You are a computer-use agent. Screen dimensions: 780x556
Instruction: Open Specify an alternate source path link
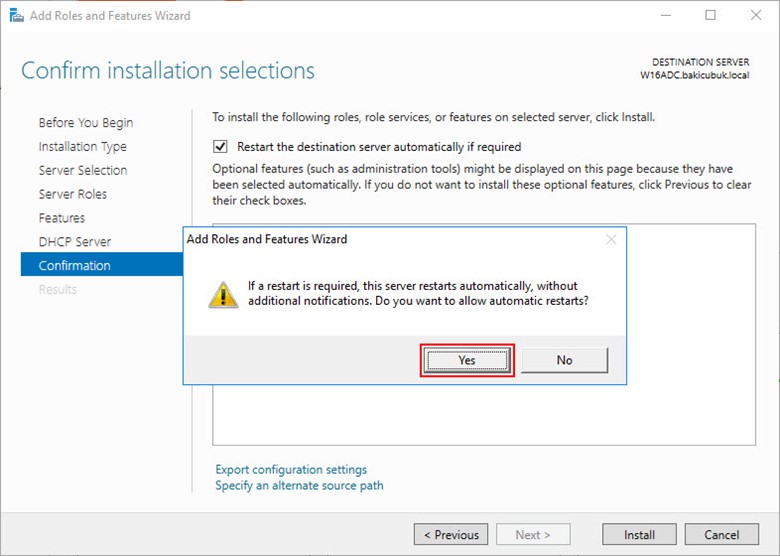pos(299,486)
